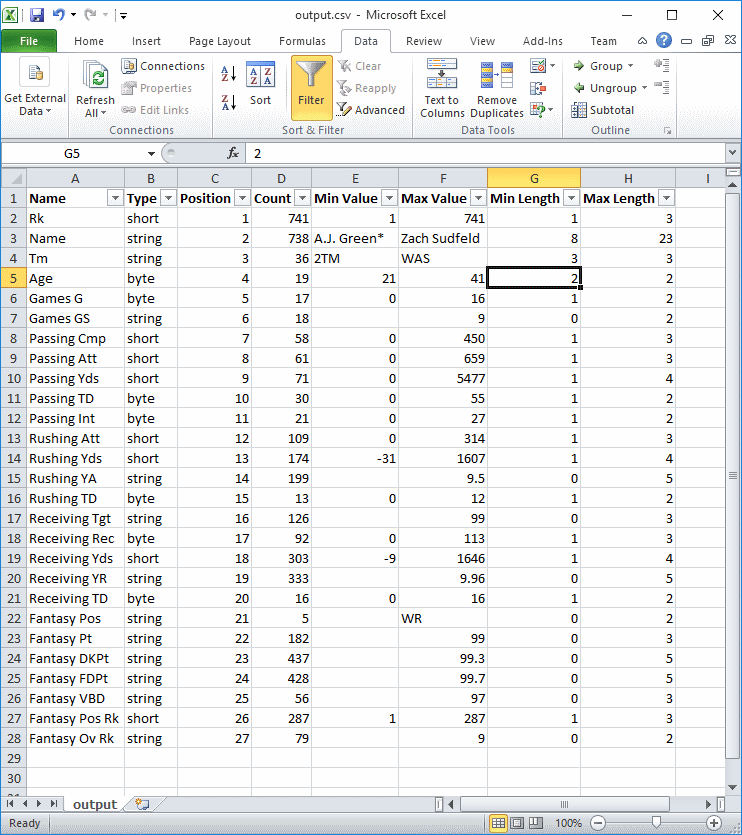This screenshot has width=742, height=835.
Task: Click the insert new worksheet tab icon
Action: (x=142, y=804)
